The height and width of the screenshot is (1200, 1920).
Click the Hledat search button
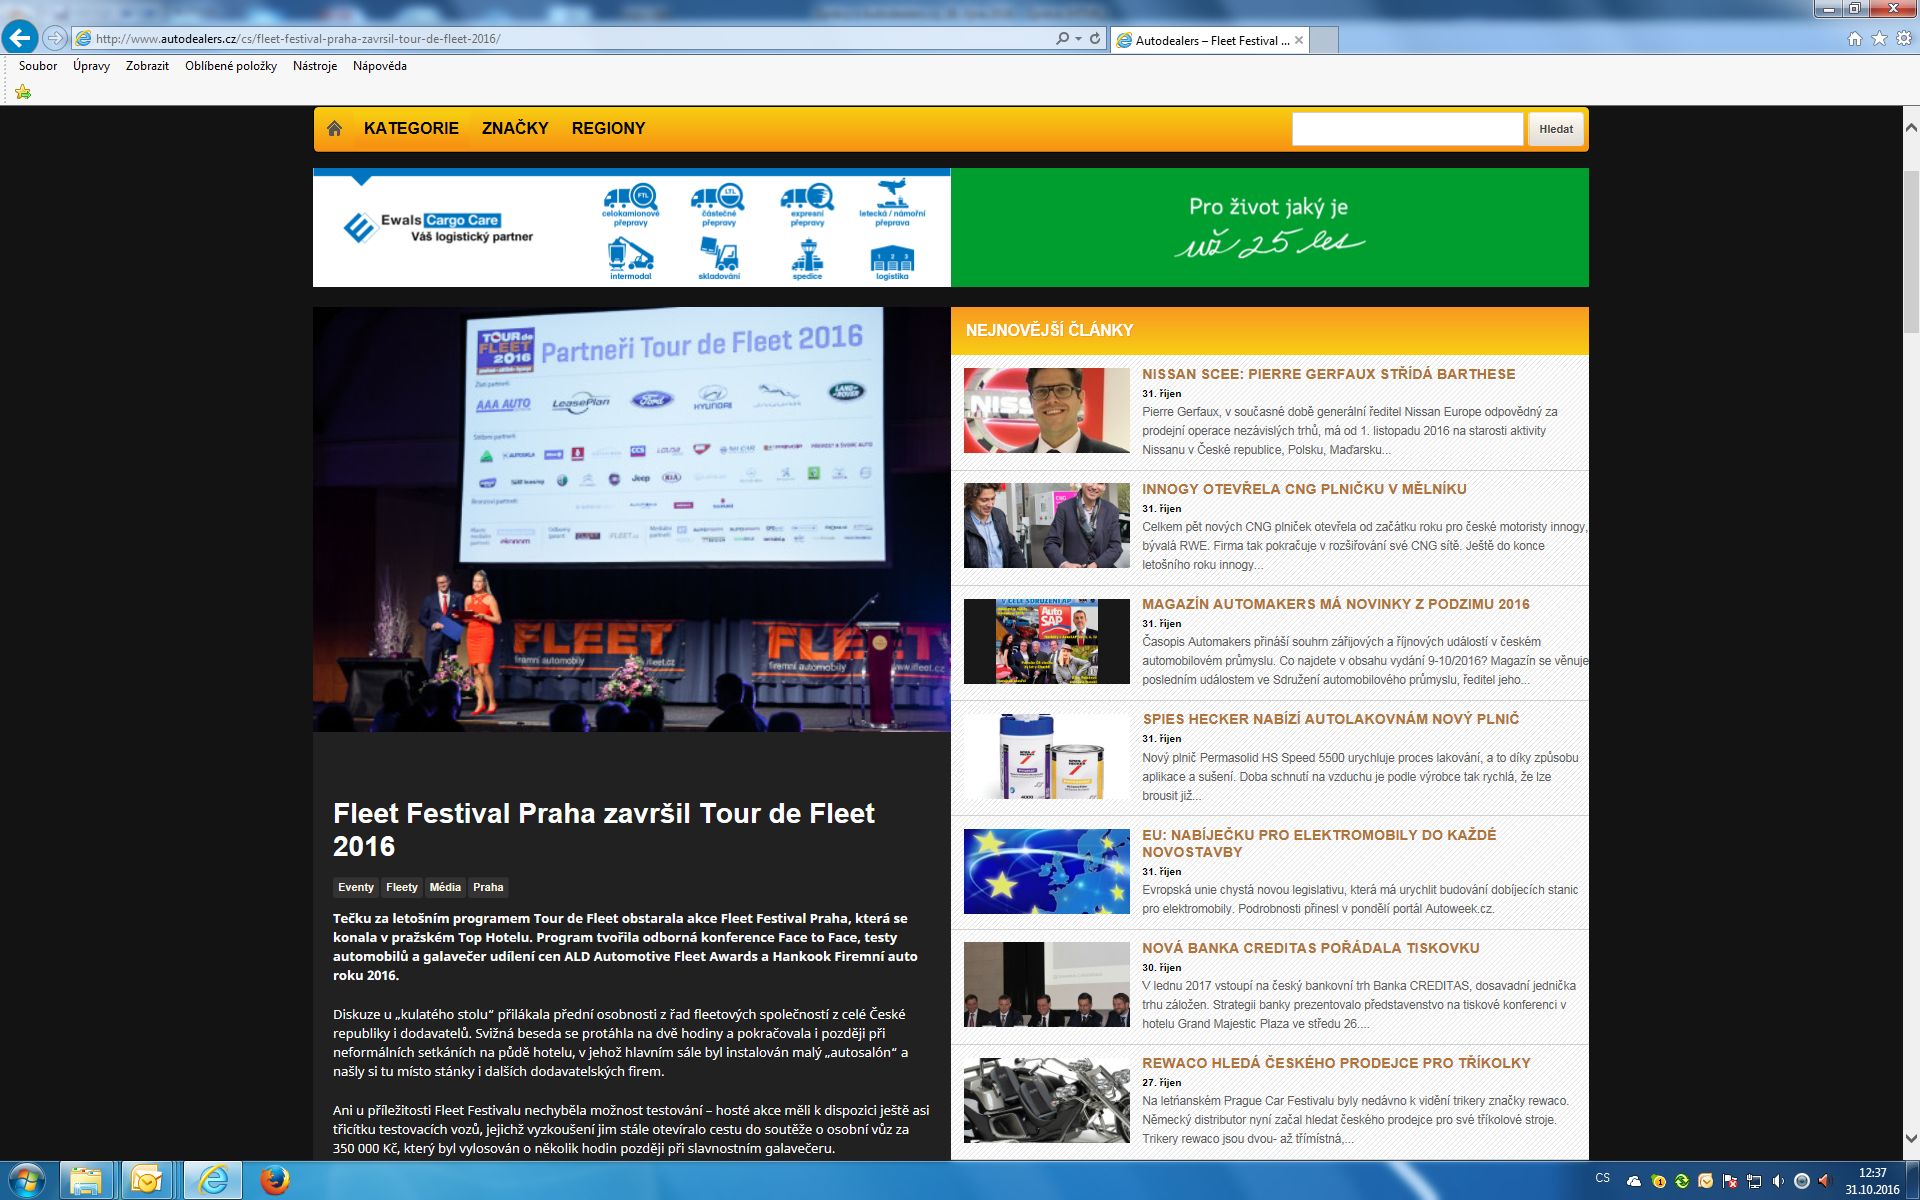[1556, 129]
